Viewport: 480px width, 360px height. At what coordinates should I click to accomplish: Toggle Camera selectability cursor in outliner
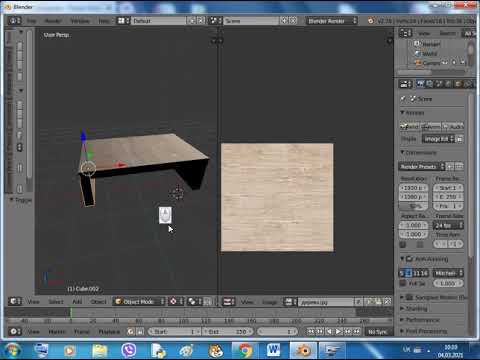tap(454, 62)
